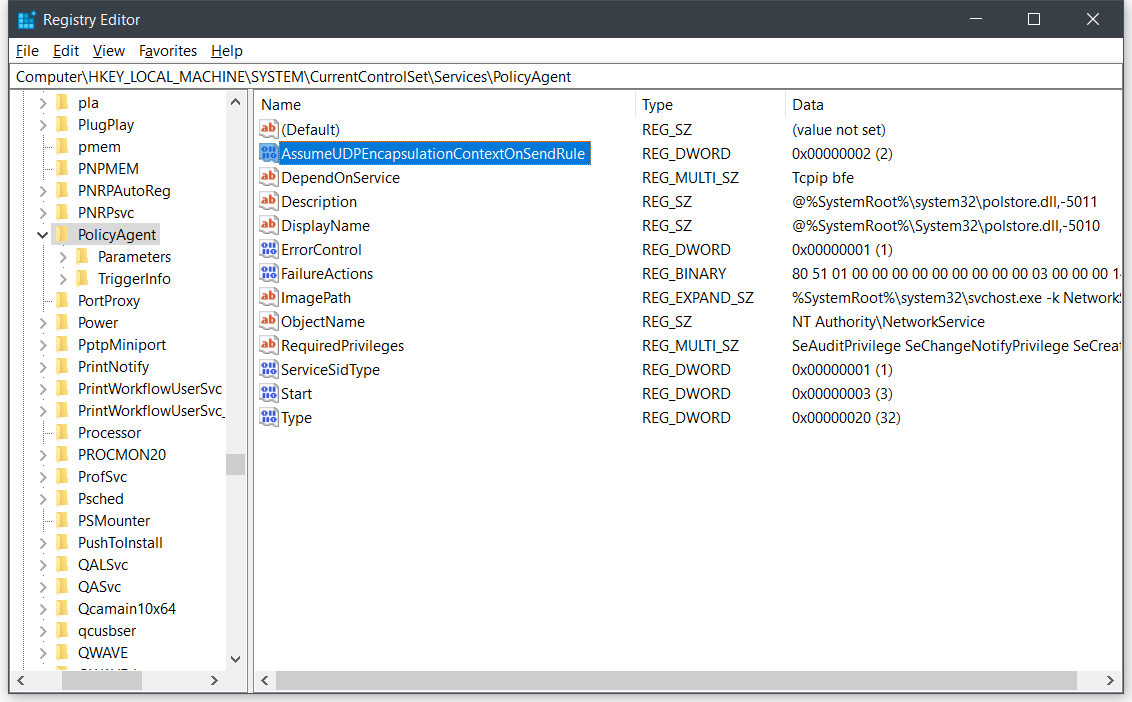
Task: Open the Edit menu
Action: 66,51
